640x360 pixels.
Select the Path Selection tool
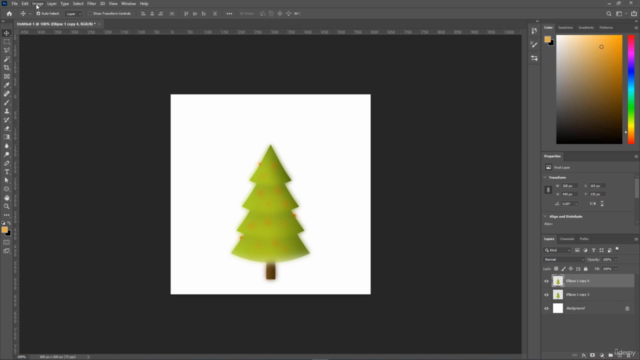(x=7, y=180)
